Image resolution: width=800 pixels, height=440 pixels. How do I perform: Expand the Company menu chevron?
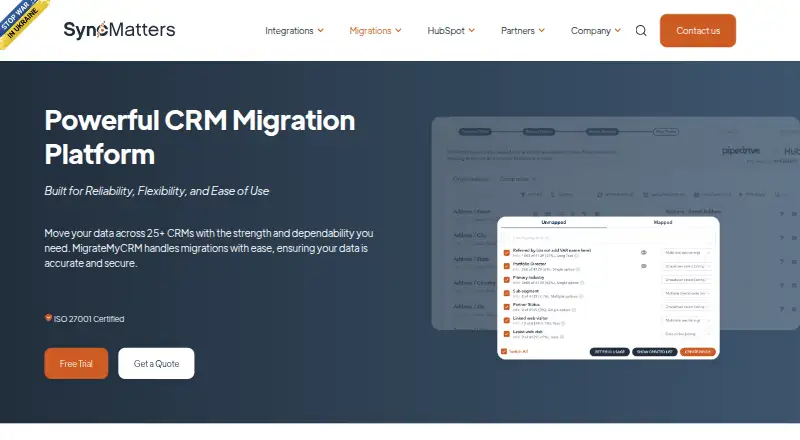[x=617, y=30]
